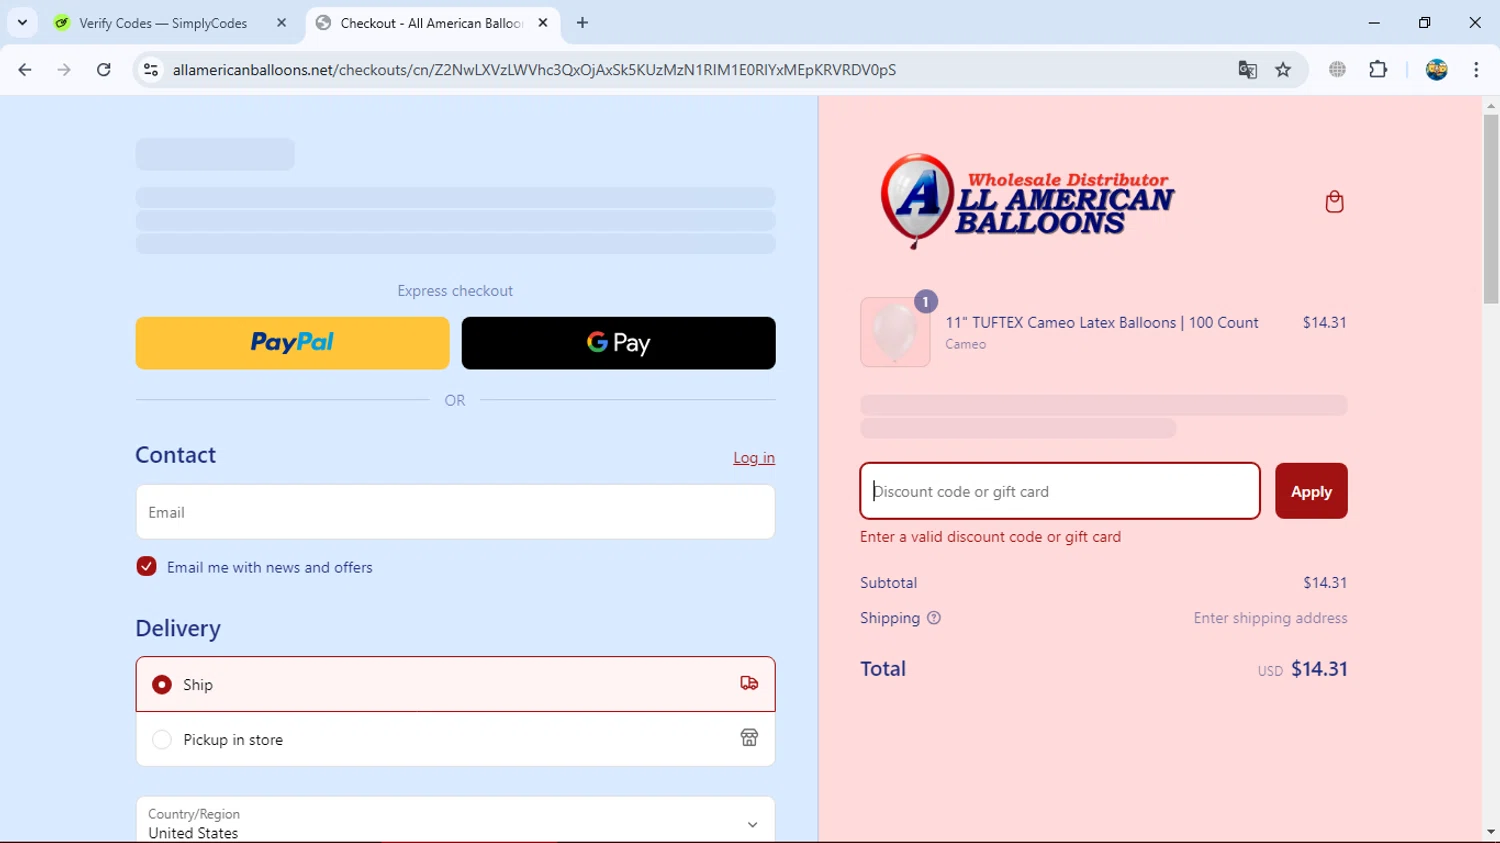
Task: Click the Cameo variant label
Action: (x=965, y=344)
